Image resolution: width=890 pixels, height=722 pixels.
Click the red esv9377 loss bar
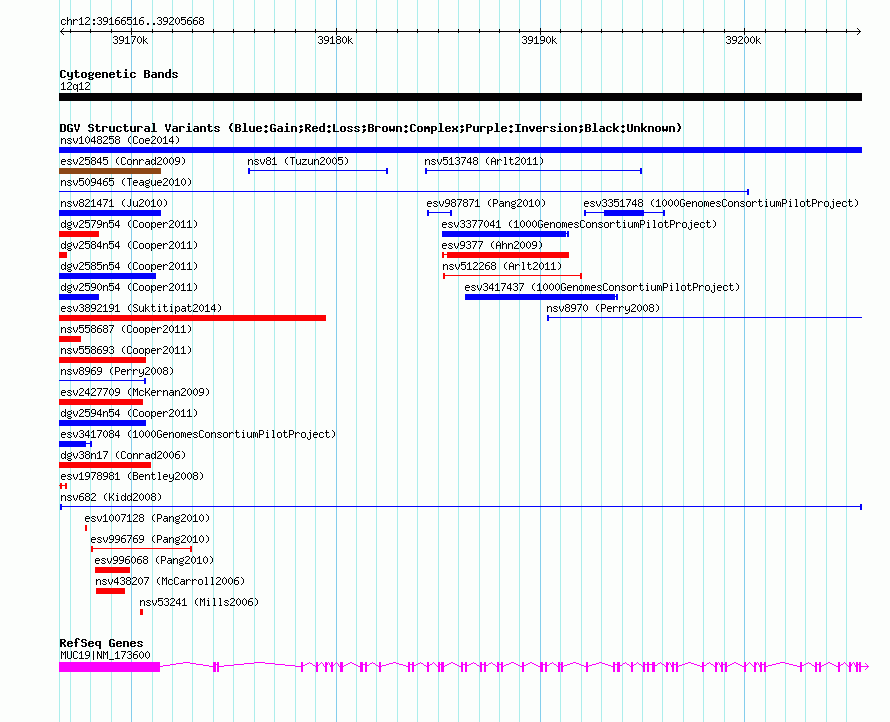506,255
